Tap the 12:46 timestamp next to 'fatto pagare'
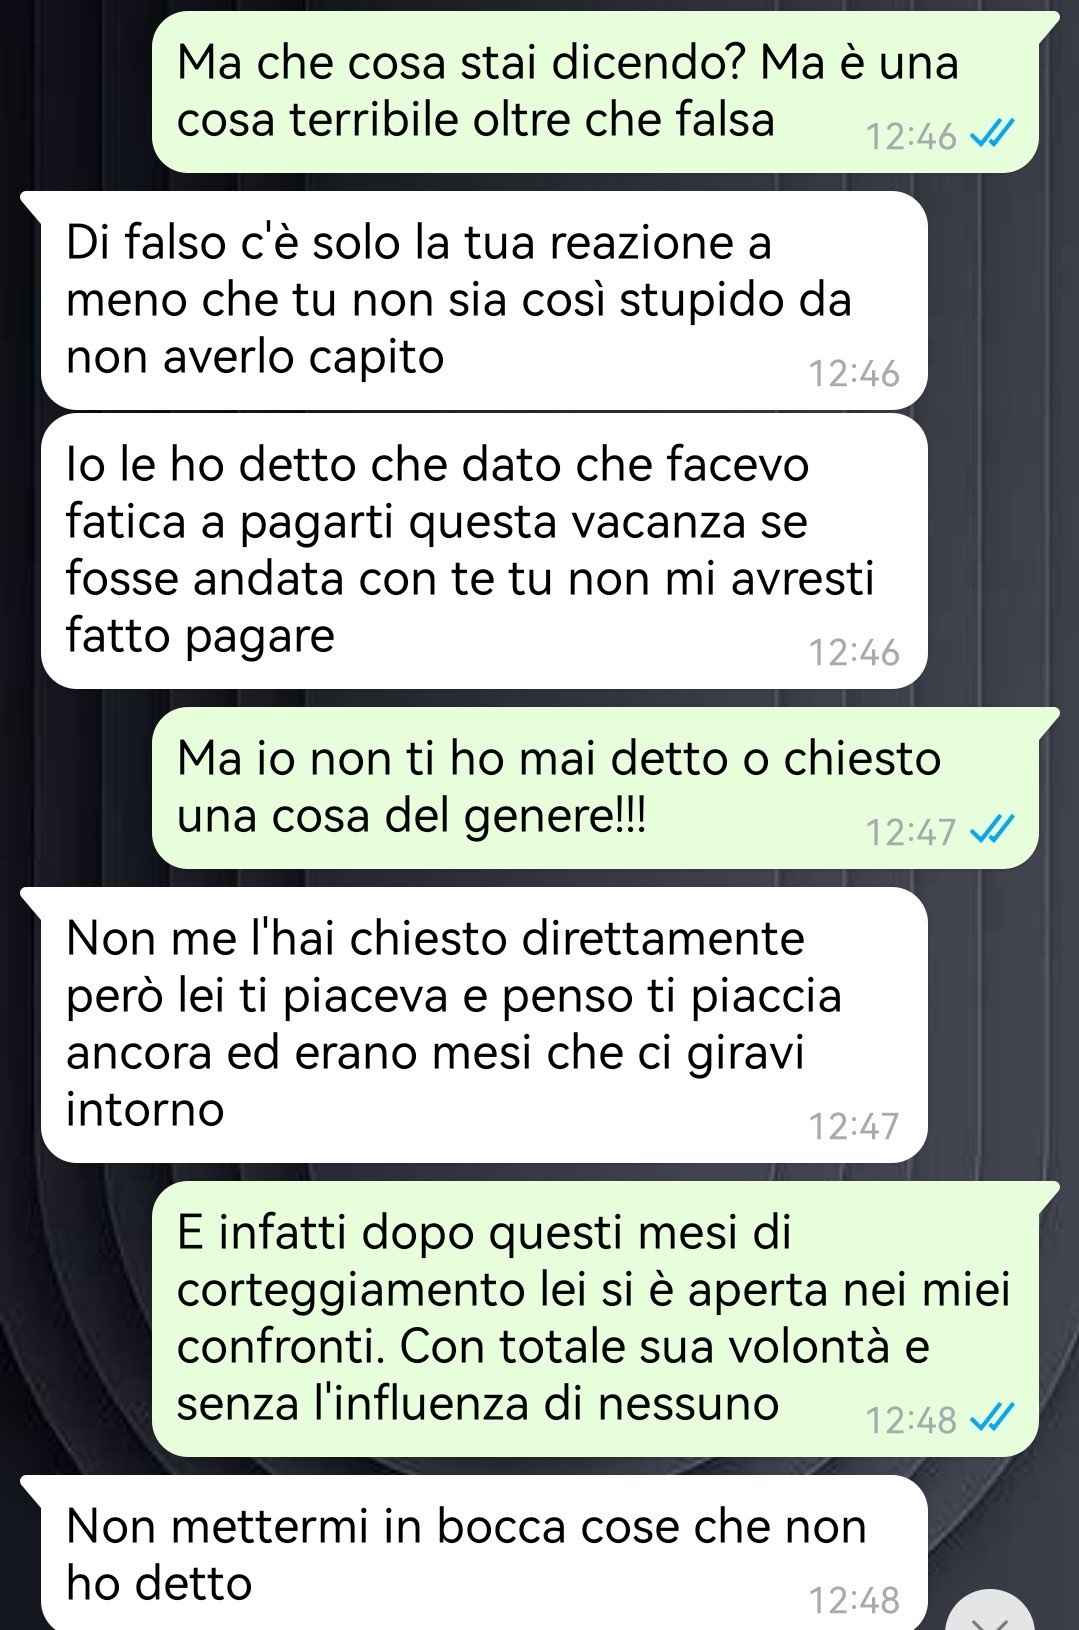1079x1630 pixels. click(x=854, y=653)
